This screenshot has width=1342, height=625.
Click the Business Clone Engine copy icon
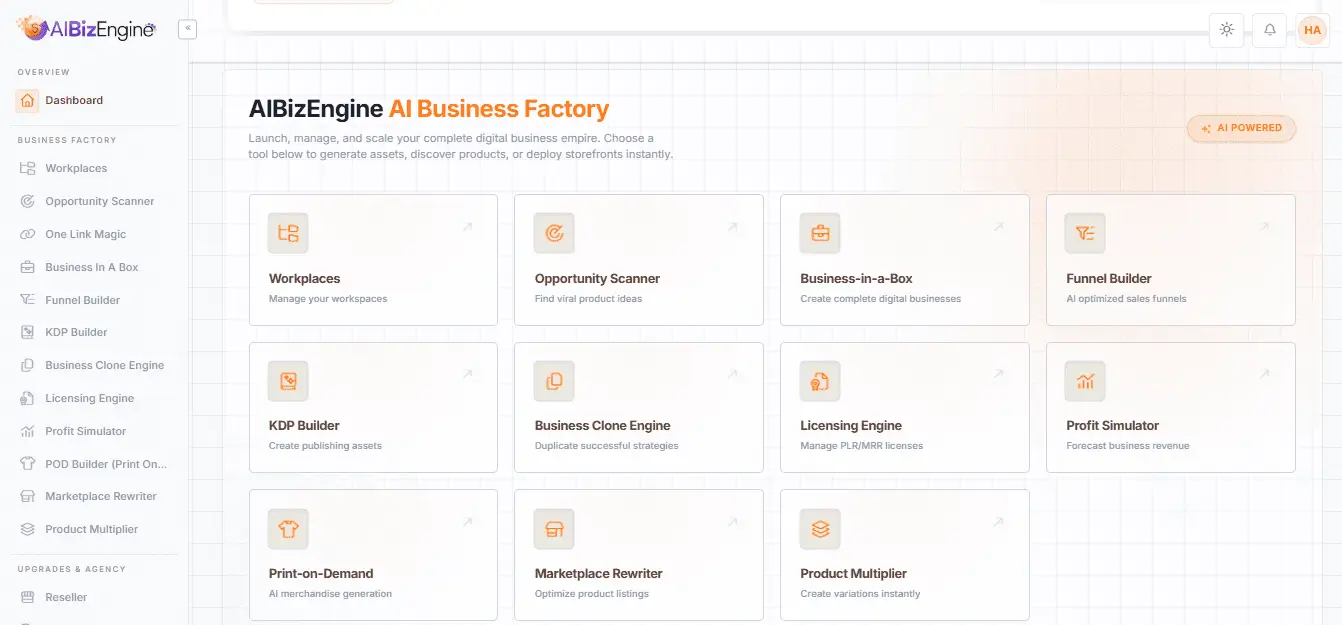[554, 381]
